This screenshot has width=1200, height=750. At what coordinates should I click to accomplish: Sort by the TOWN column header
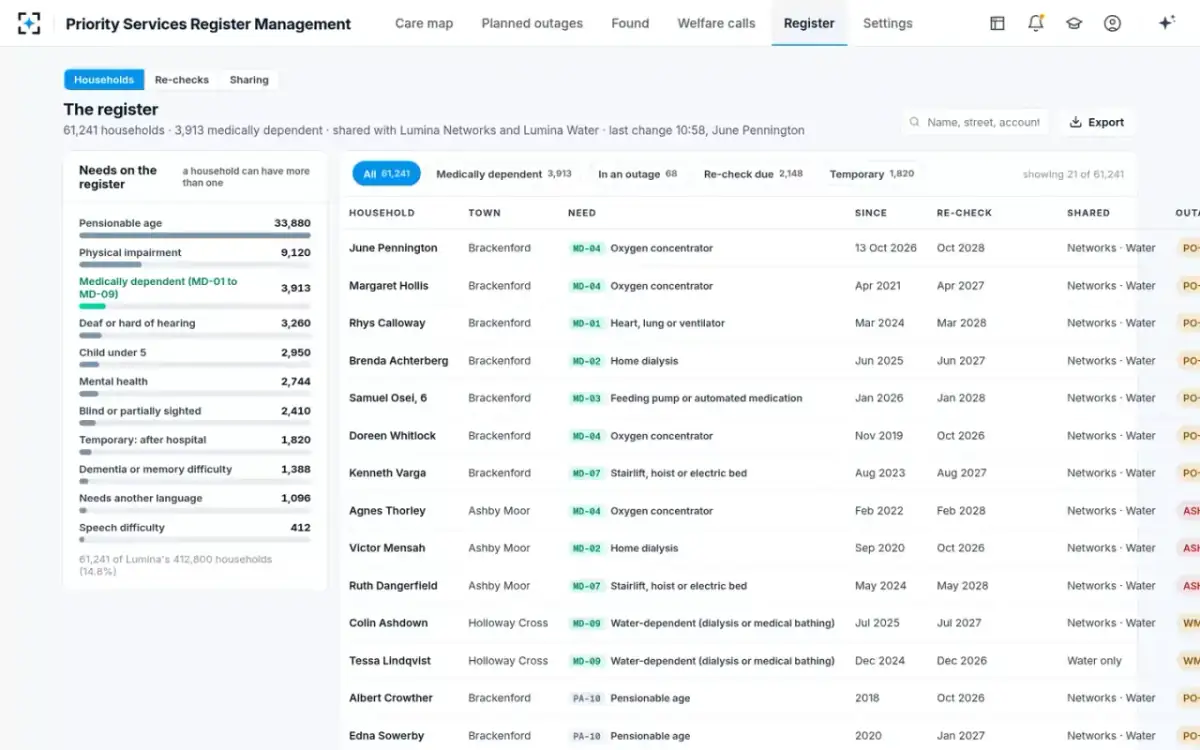pos(484,213)
